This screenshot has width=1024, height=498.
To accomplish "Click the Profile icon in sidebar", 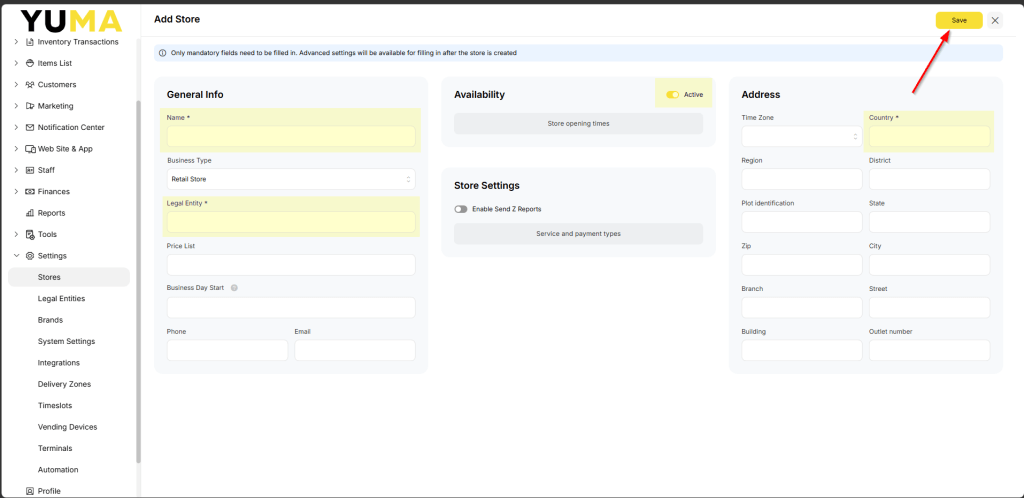I will [x=29, y=491].
